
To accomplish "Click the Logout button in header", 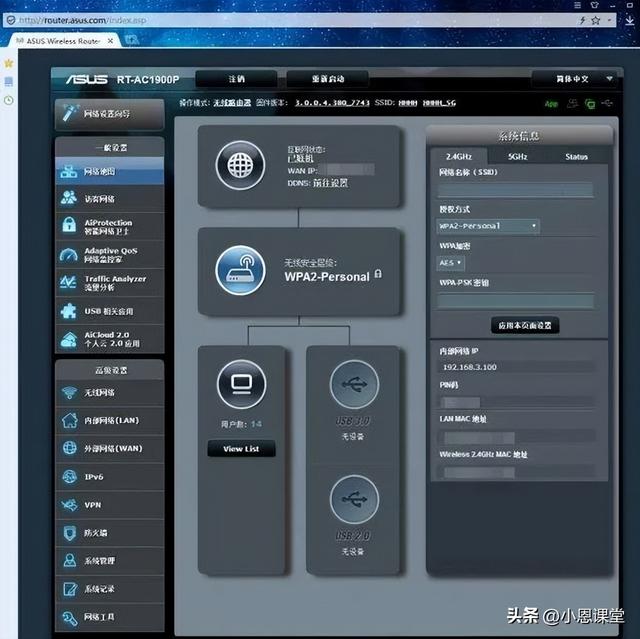I will (x=236, y=79).
